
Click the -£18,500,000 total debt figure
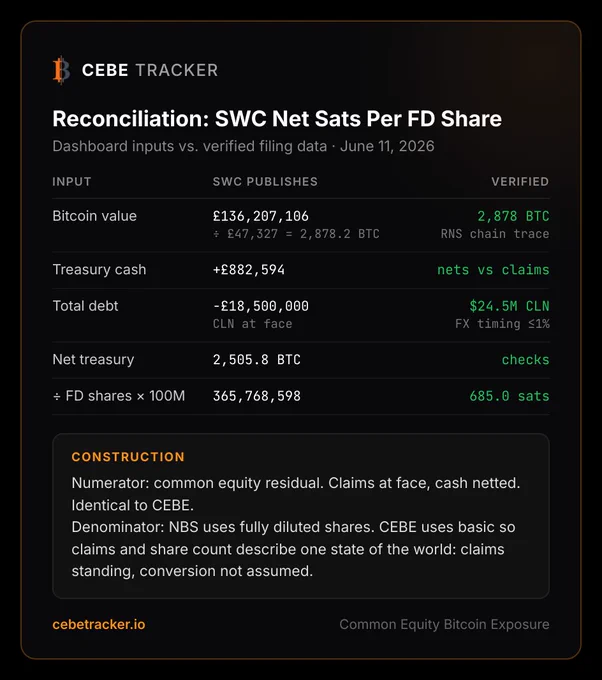(261, 306)
